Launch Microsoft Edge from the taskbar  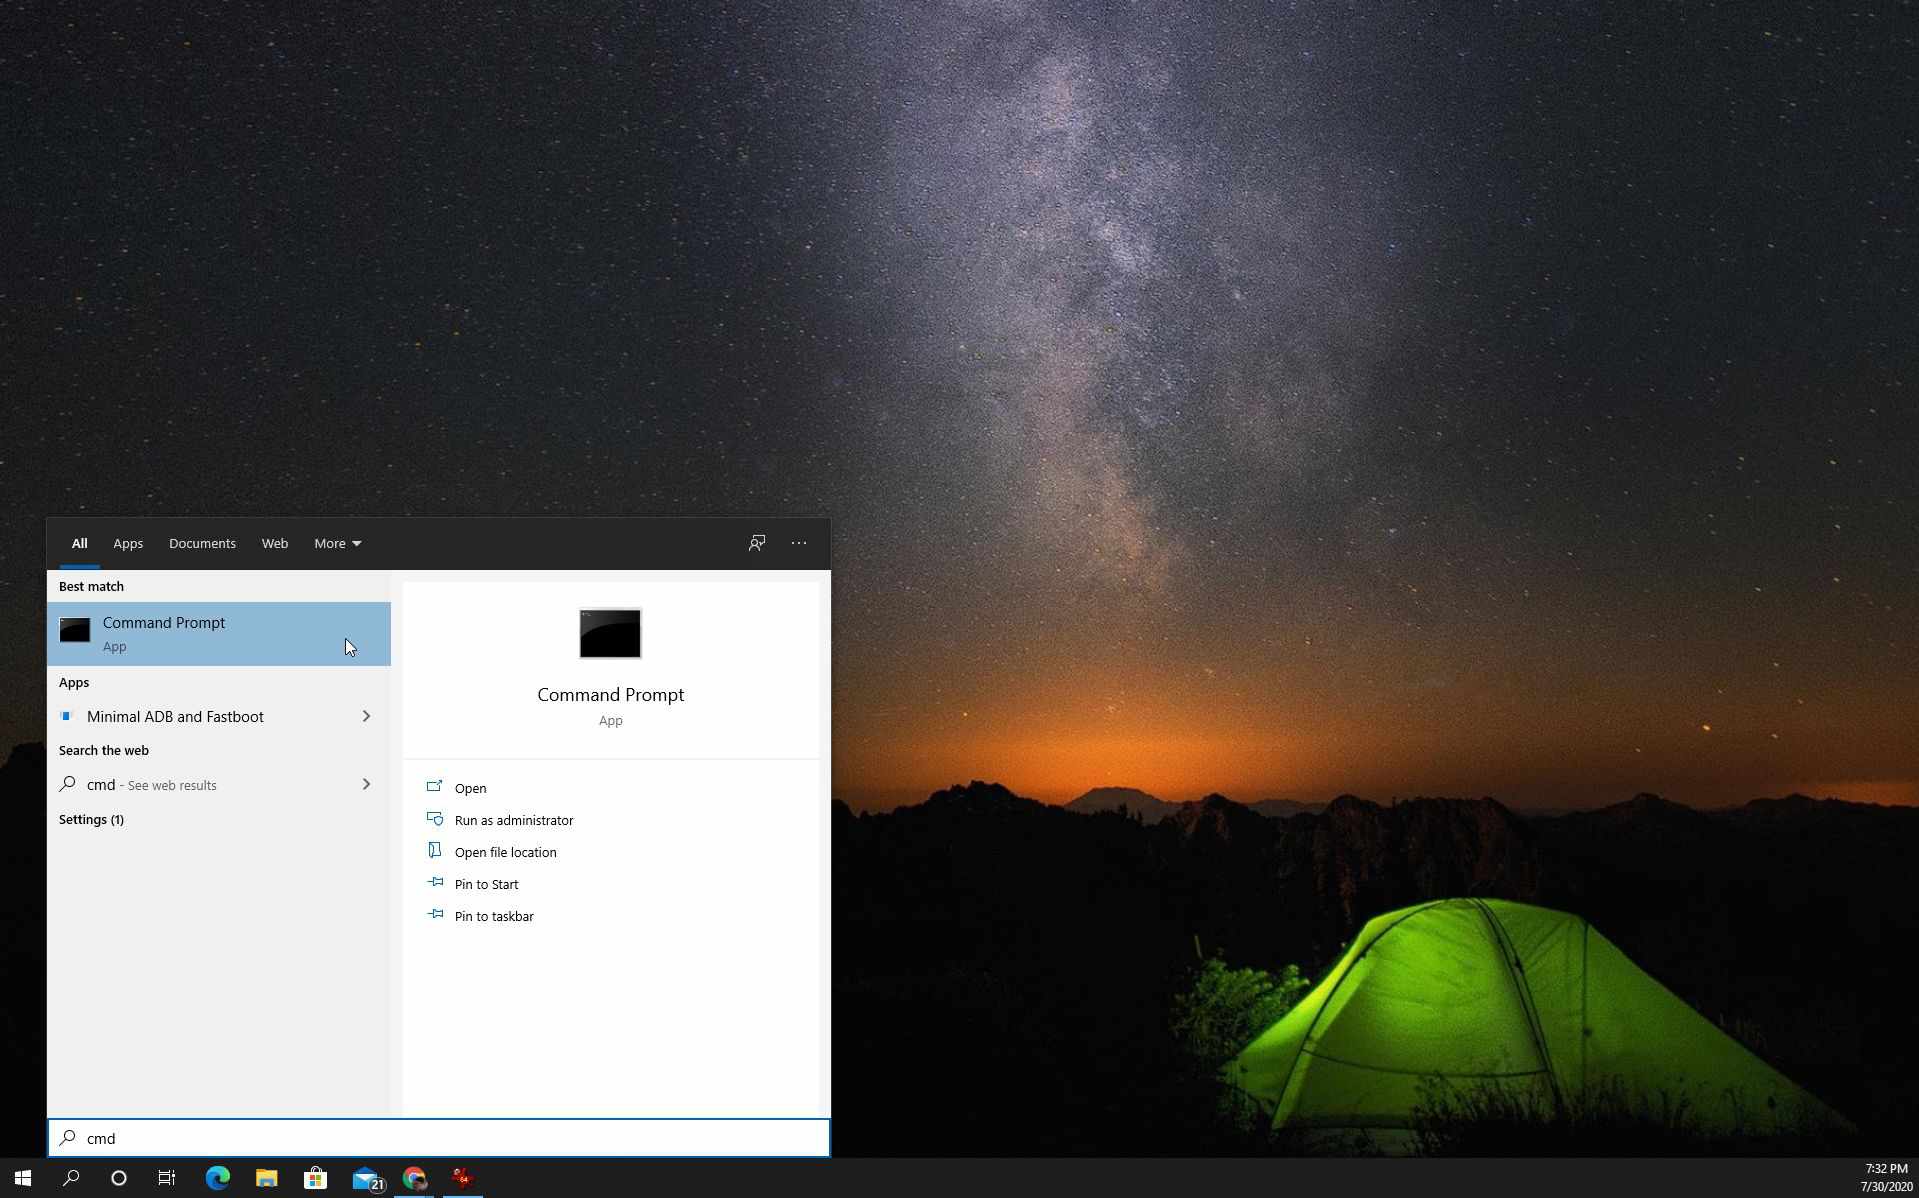tap(217, 1178)
